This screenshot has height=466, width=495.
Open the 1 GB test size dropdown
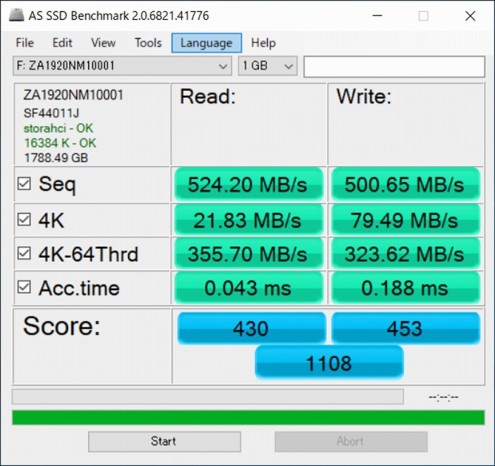click(267, 66)
